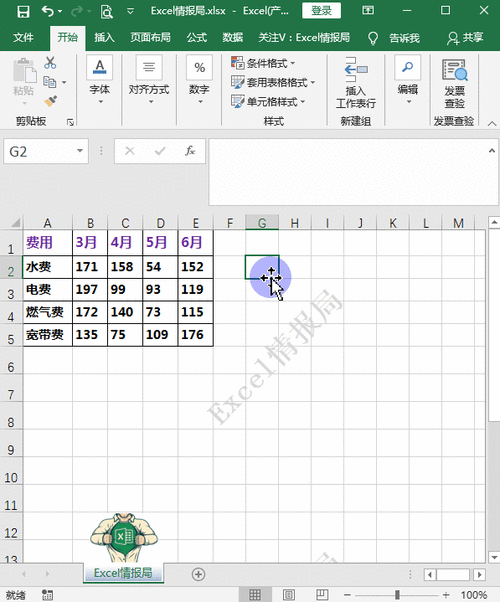The height and width of the screenshot is (602, 500).
Task: Open the Name Box dropdown arrow
Action: 79,151
